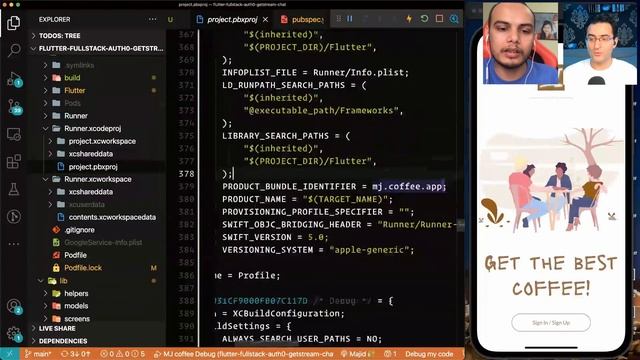The height and width of the screenshot is (360, 640).
Task: Collapse the FLUTTER-FULLSTACK project root
Action: [97, 49]
